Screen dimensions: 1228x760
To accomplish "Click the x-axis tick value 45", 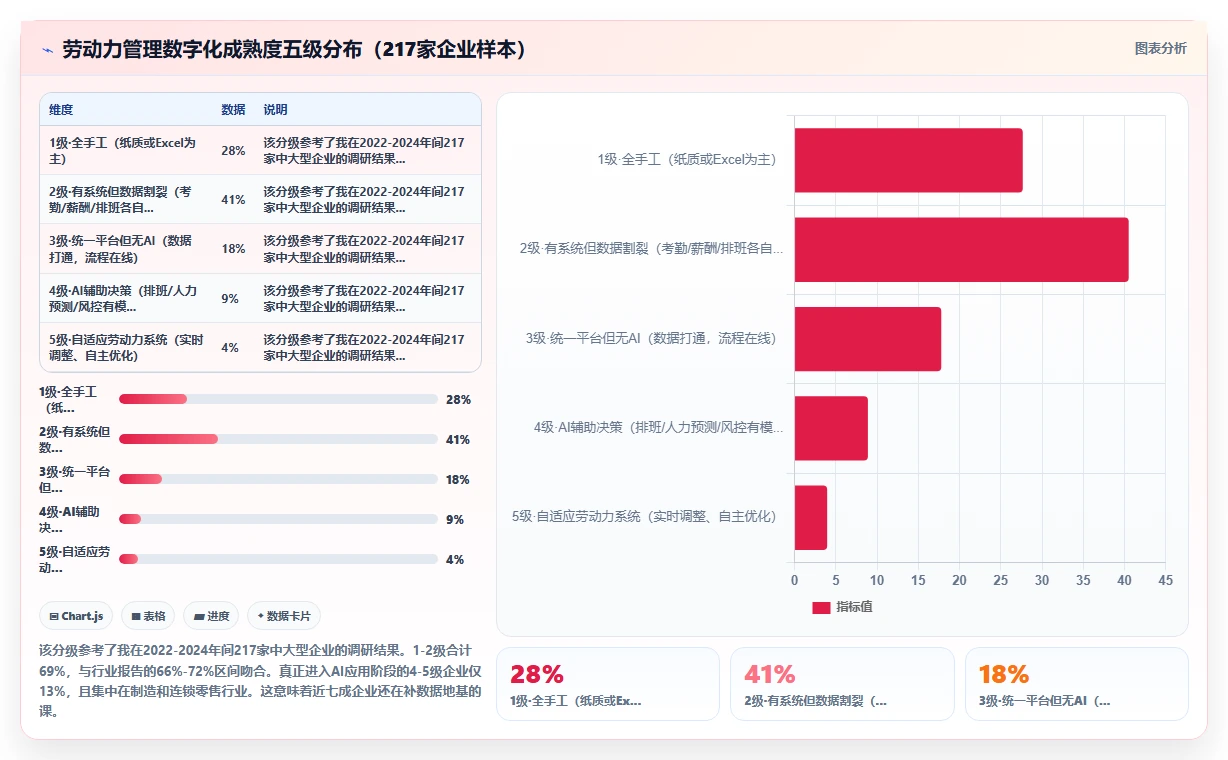I will pos(1165,580).
